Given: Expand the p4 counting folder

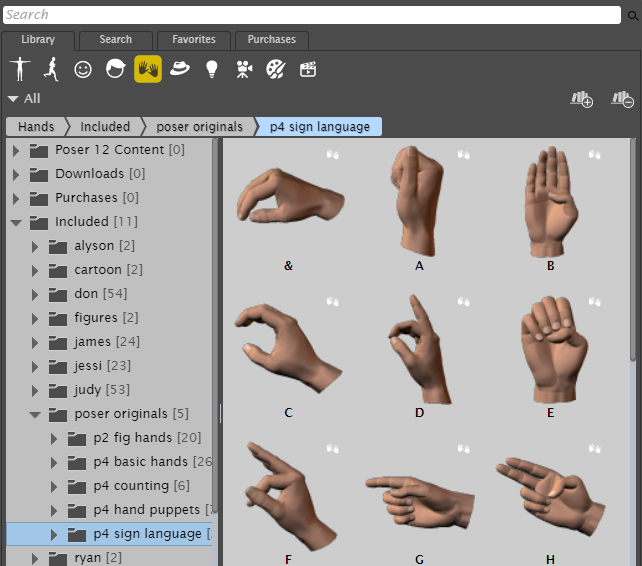Looking at the screenshot, I should [55, 486].
